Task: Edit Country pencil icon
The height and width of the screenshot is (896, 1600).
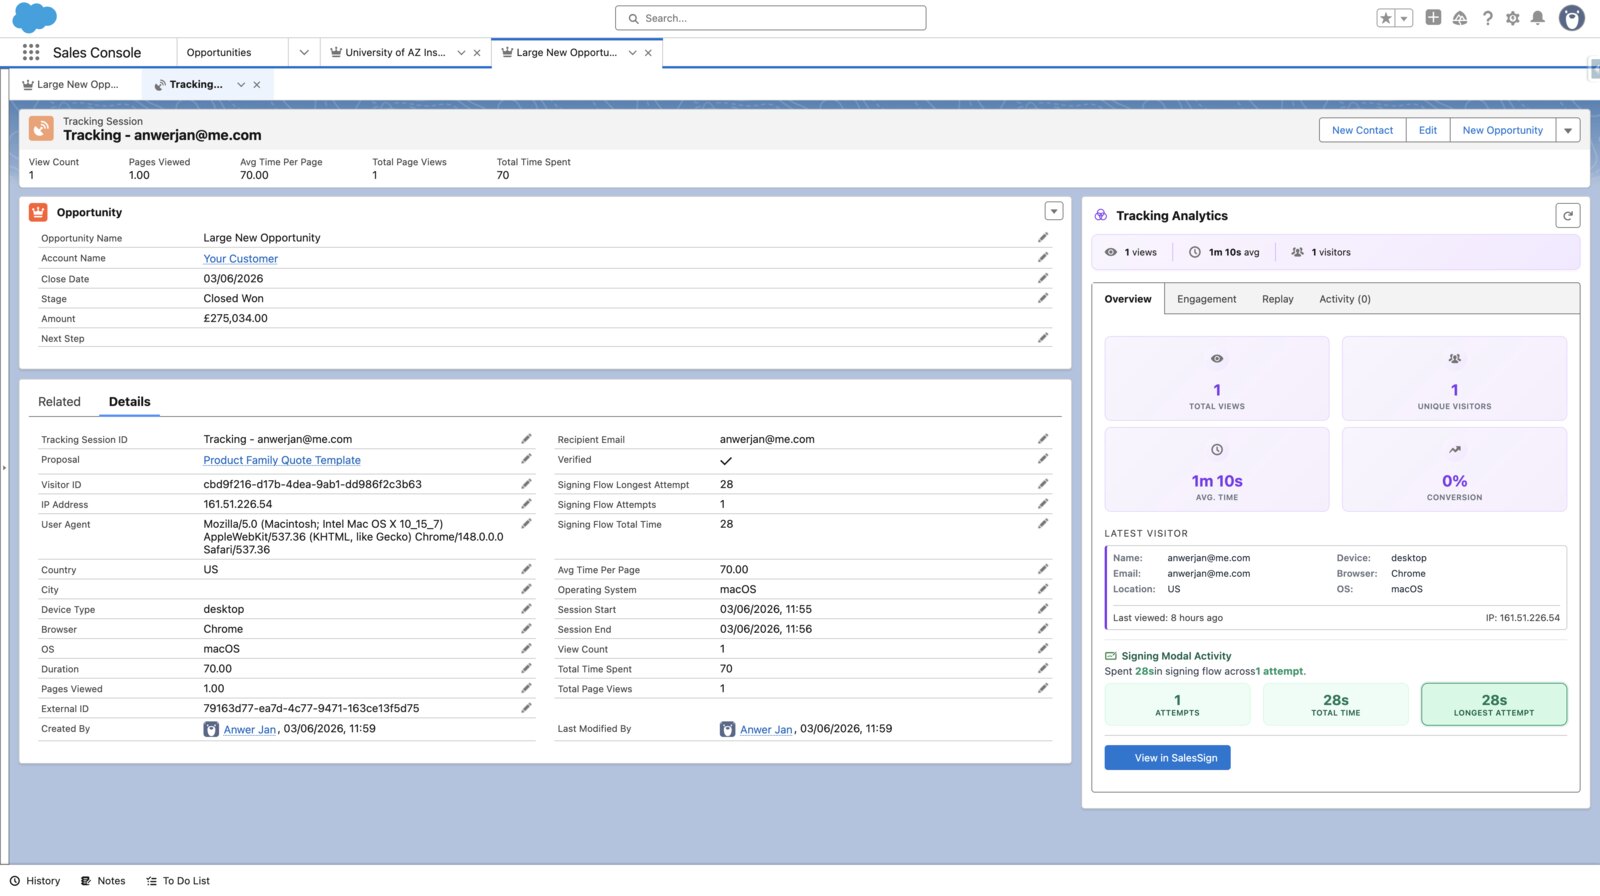Action: 526,569
